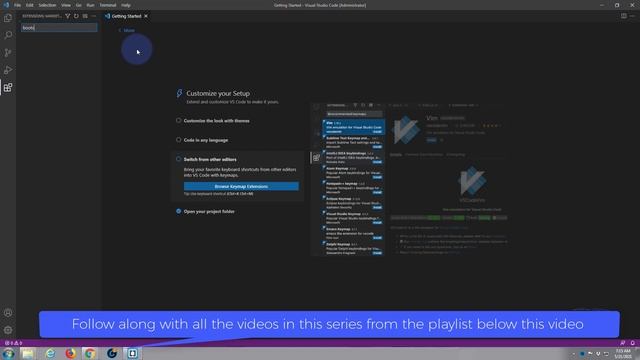Image resolution: width=640 pixels, height=360 pixels.
Task: Open the Run and Debug view
Action: click(8, 70)
